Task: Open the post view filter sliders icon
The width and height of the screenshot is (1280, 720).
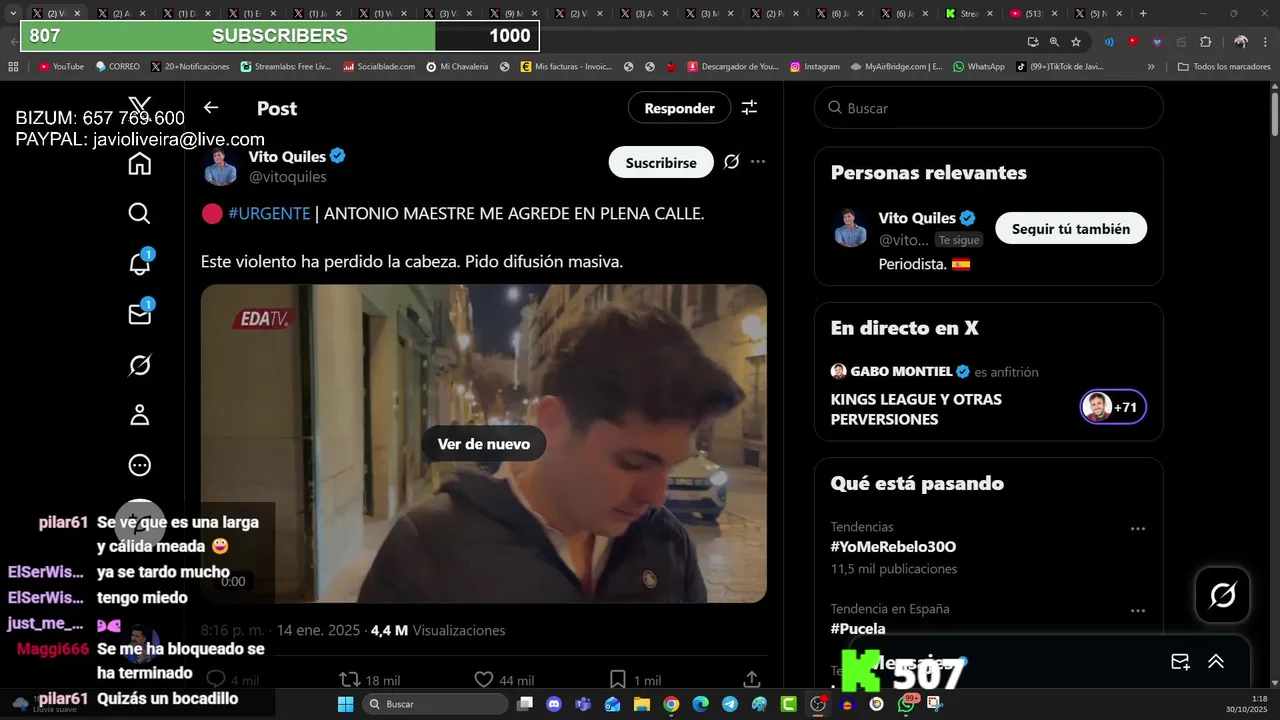Action: click(749, 108)
